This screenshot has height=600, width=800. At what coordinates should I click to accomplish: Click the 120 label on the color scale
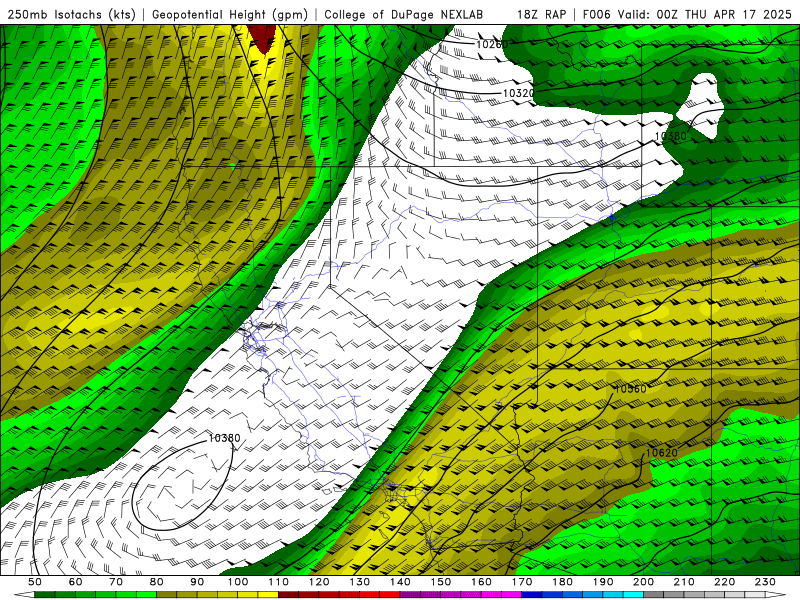pyautogui.click(x=319, y=582)
